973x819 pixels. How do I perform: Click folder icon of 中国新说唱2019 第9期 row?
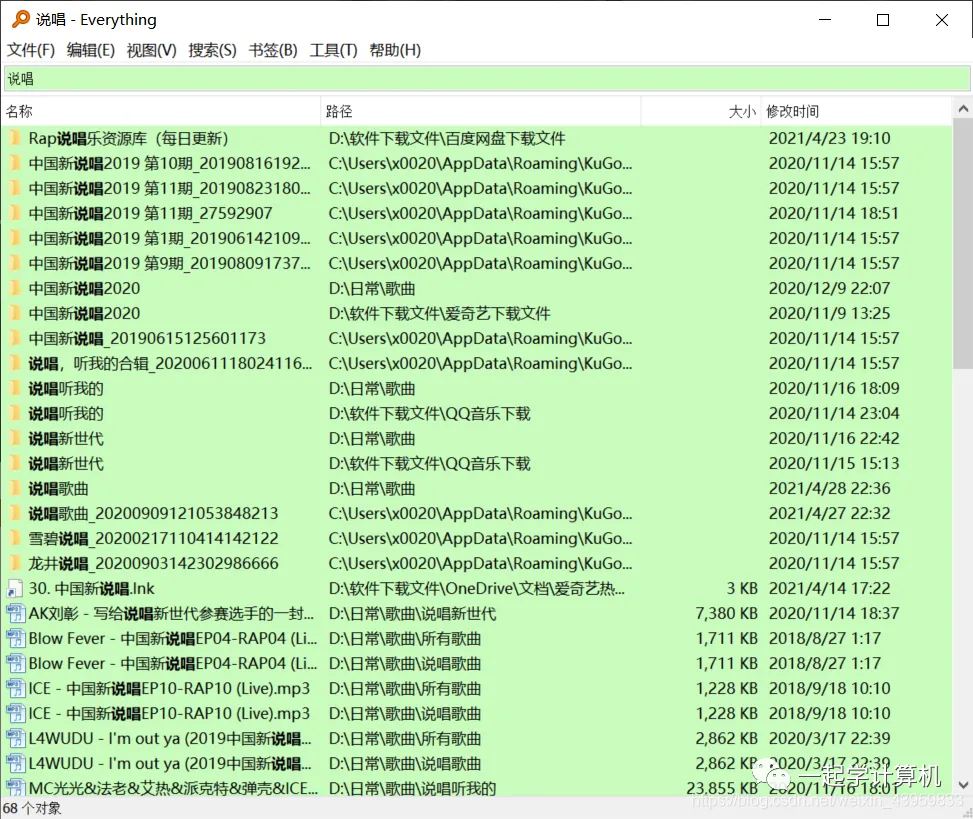[15, 263]
